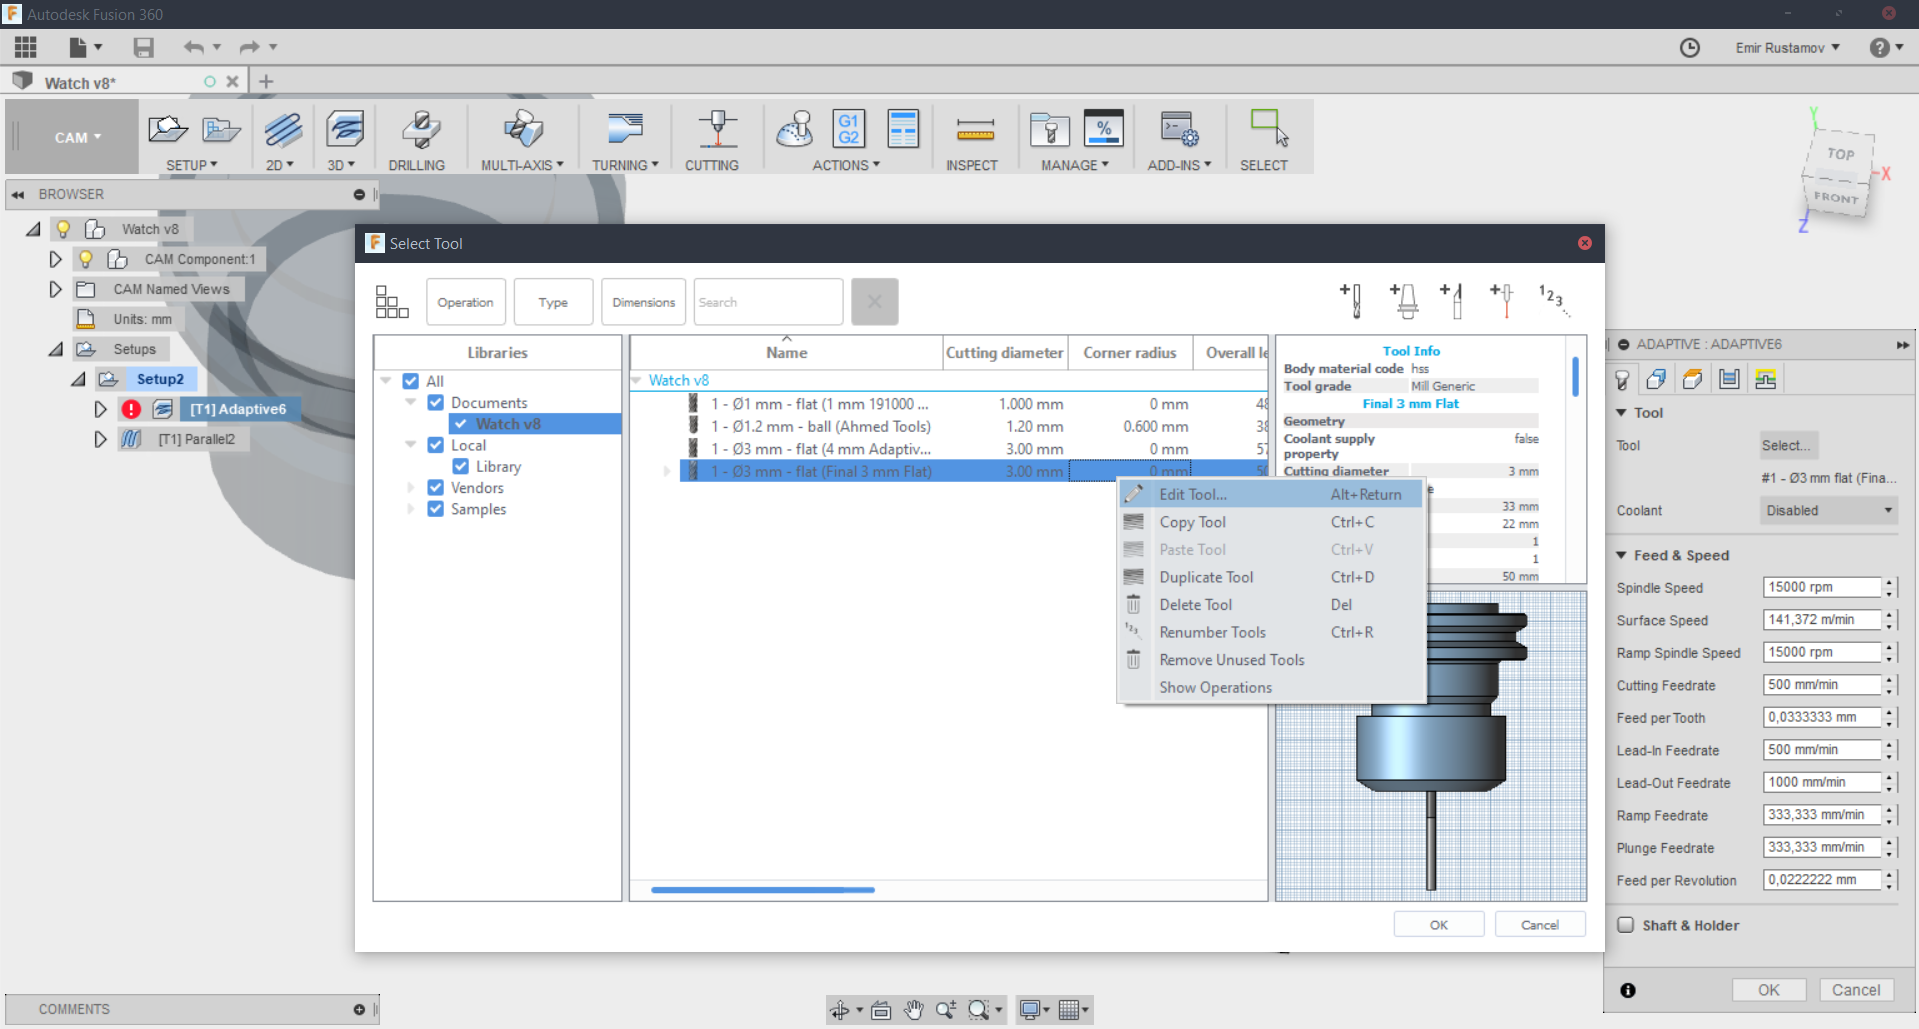Undo the last action

click(194, 47)
